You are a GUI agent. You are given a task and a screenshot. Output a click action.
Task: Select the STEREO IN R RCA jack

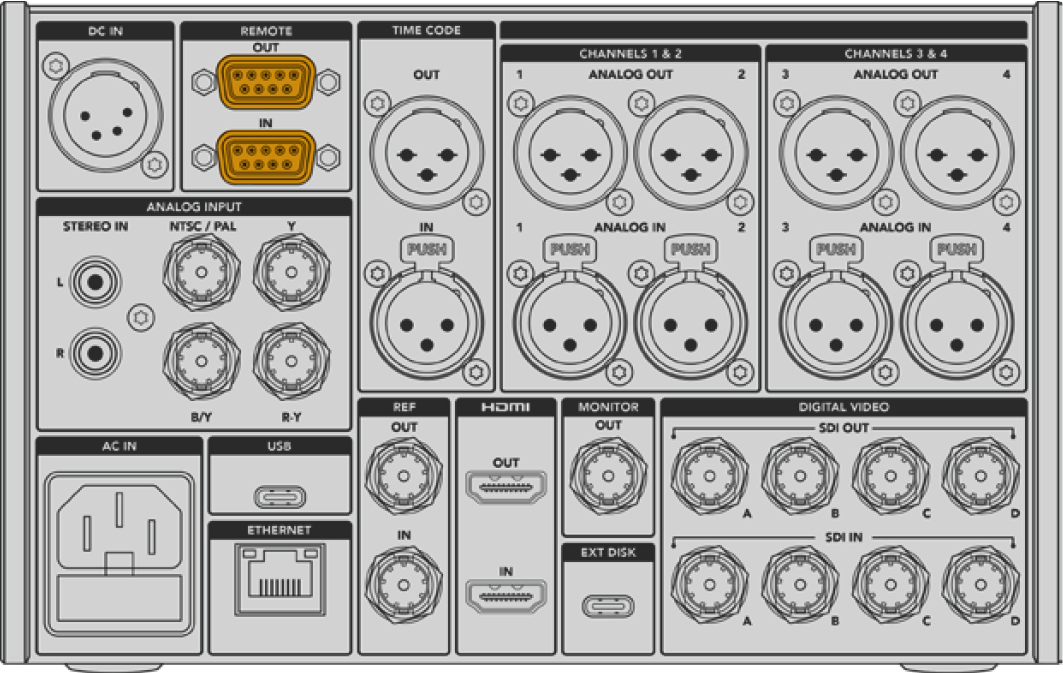(95, 352)
